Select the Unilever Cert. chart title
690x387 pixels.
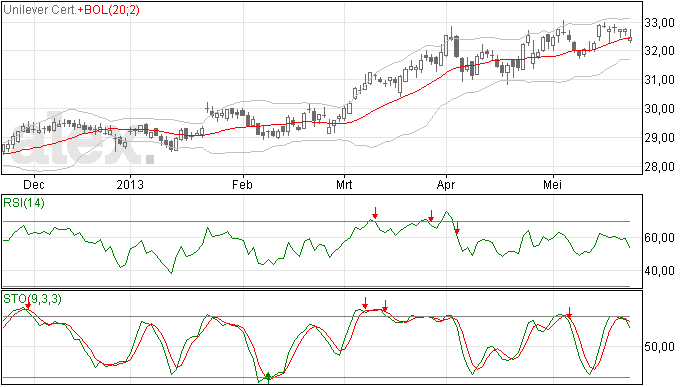click(x=40, y=10)
